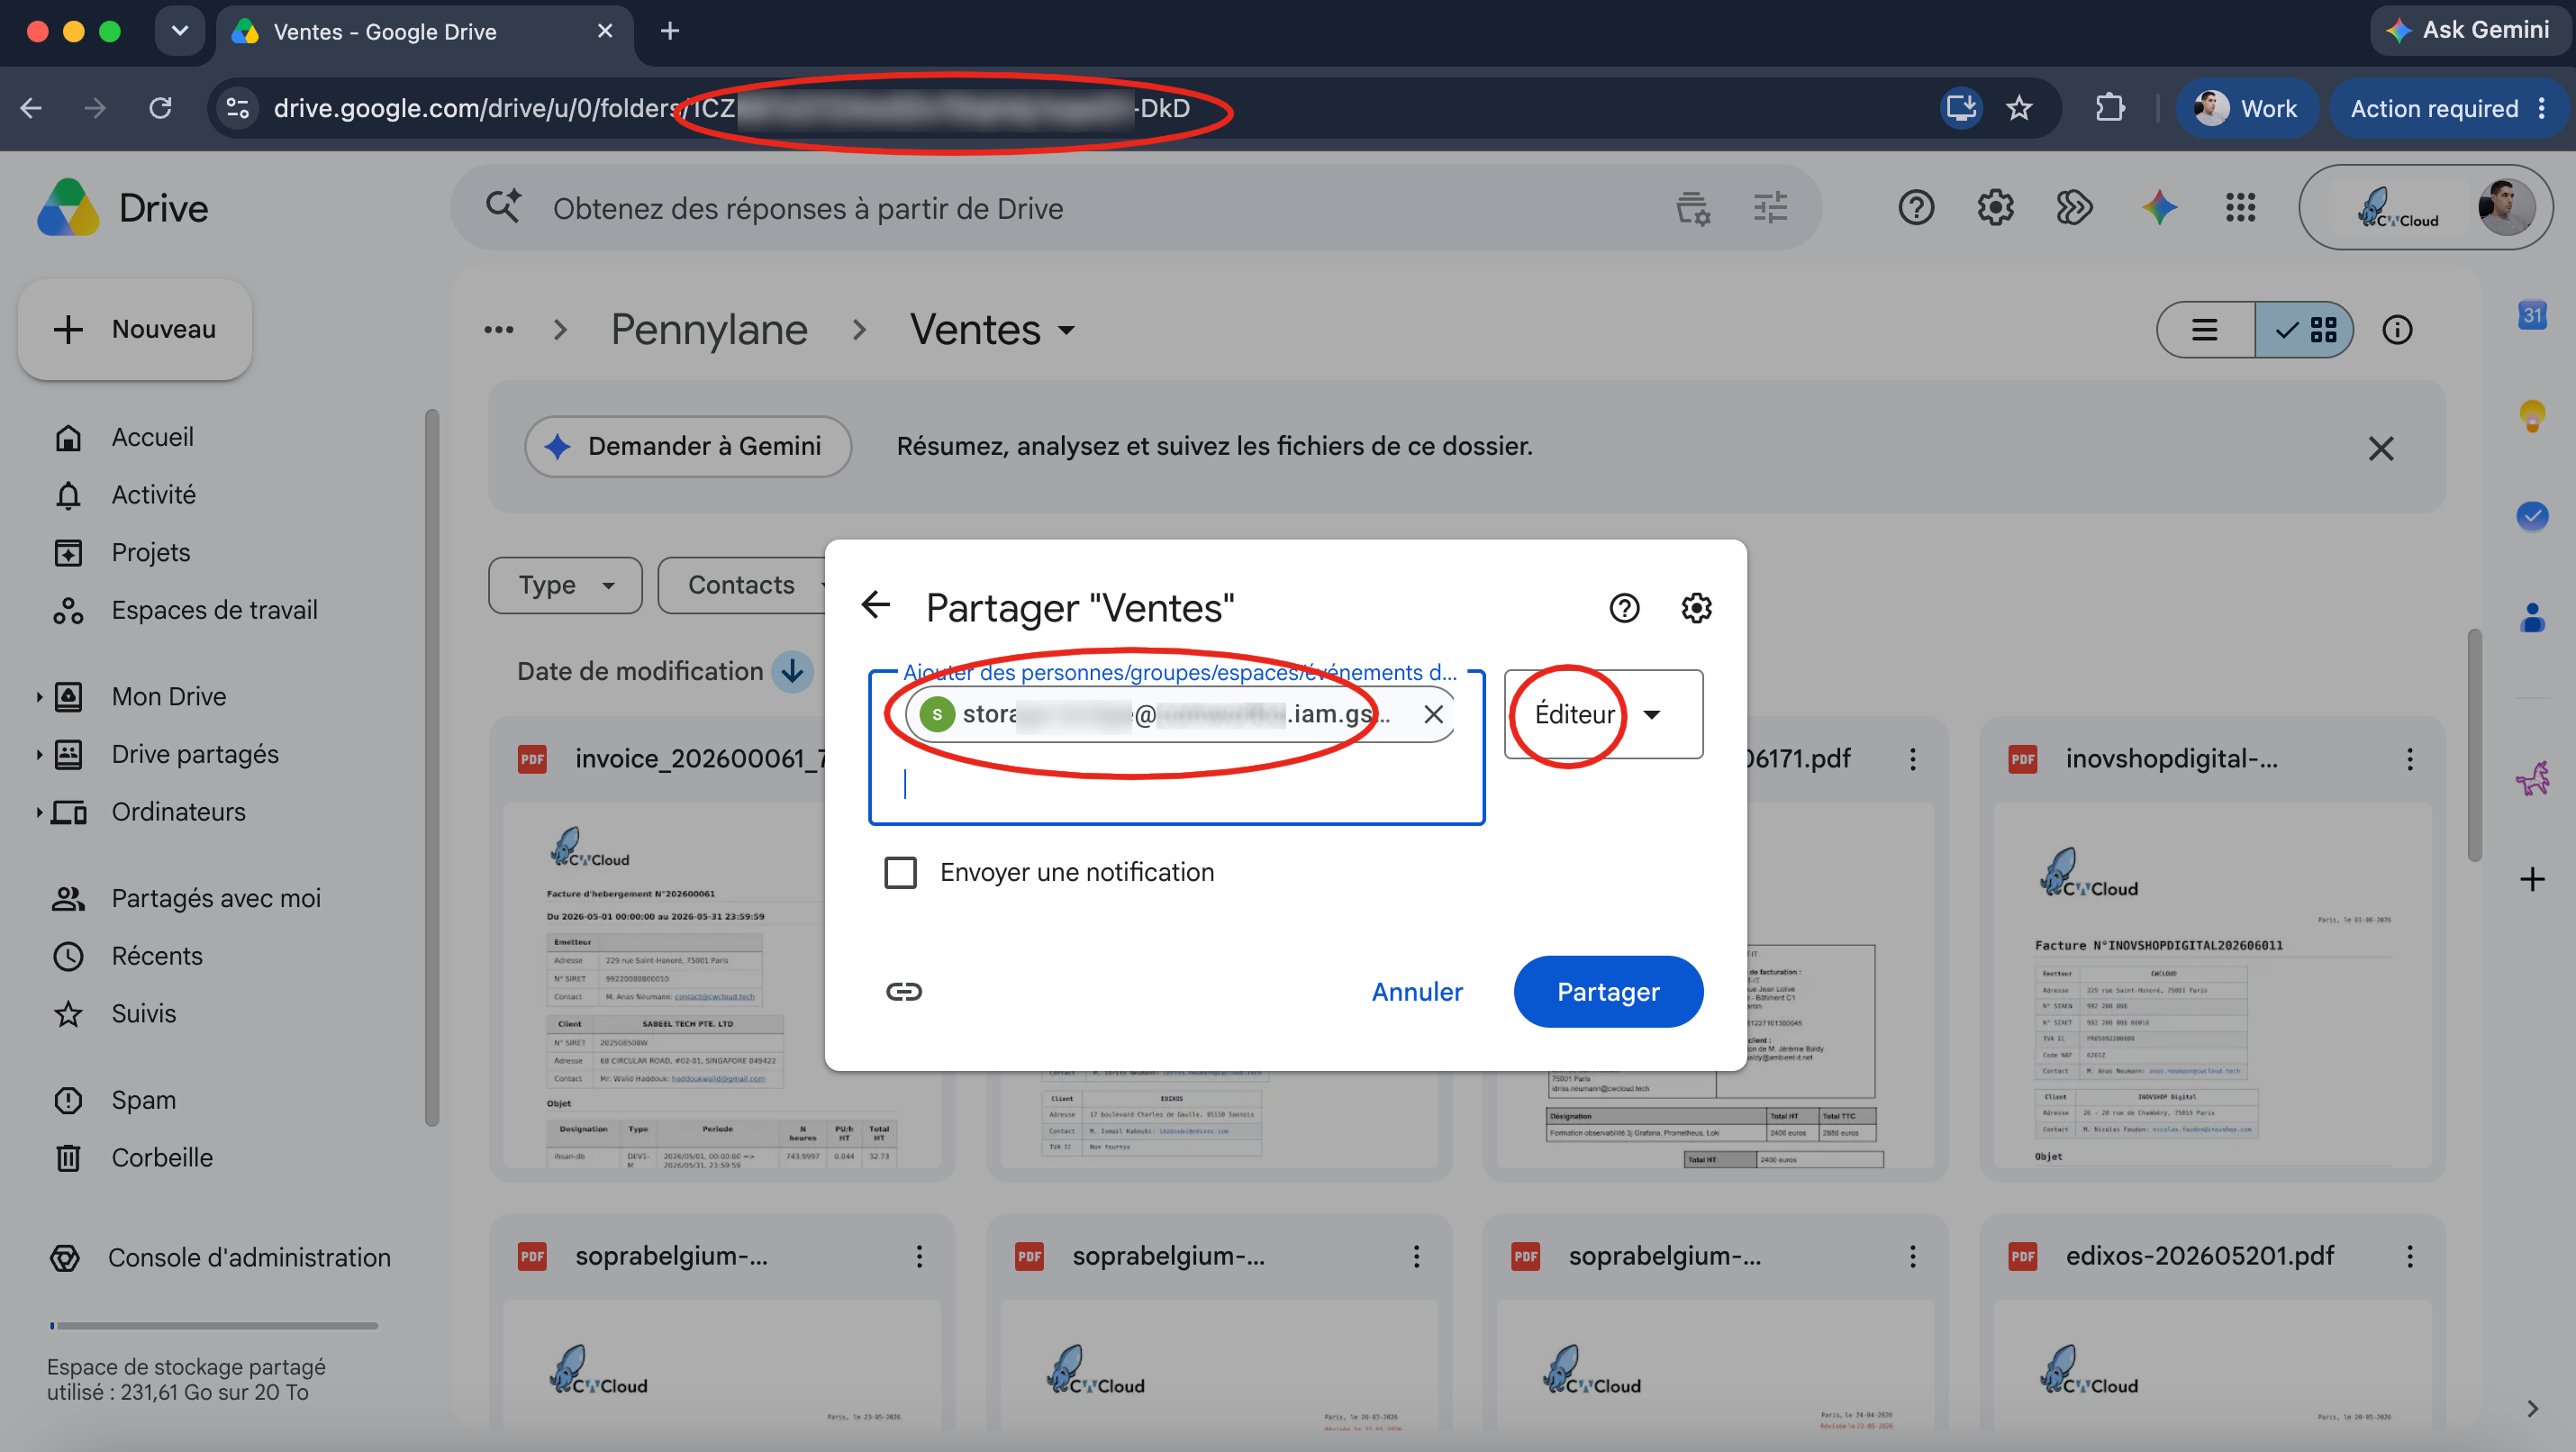Screen dimensions: 2576x1452
Task: Open the Work profile button
Action: point(2246,108)
